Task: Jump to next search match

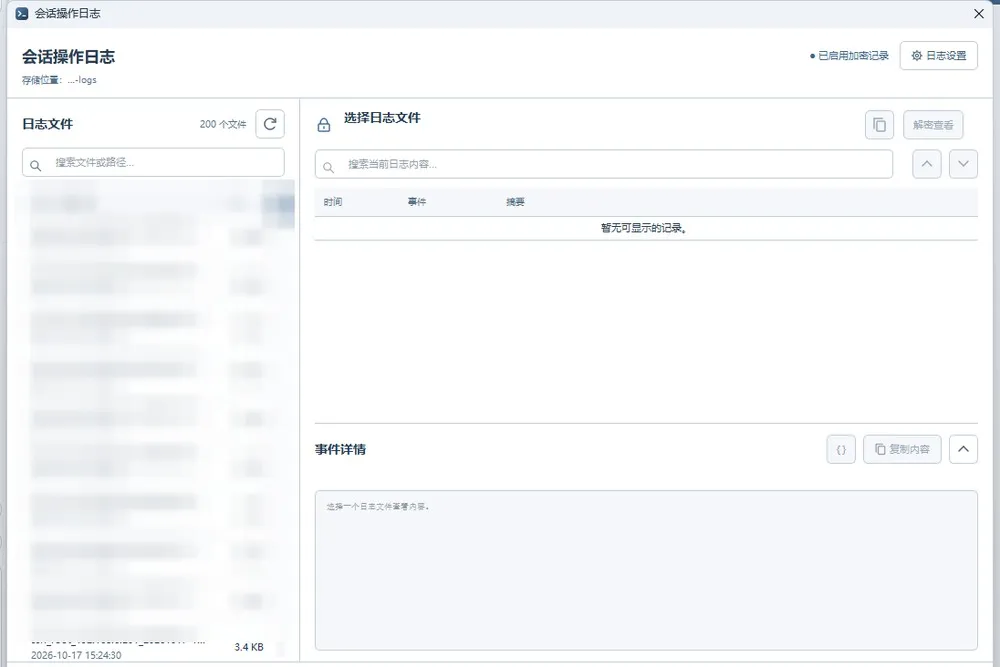Action: (x=963, y=165)
